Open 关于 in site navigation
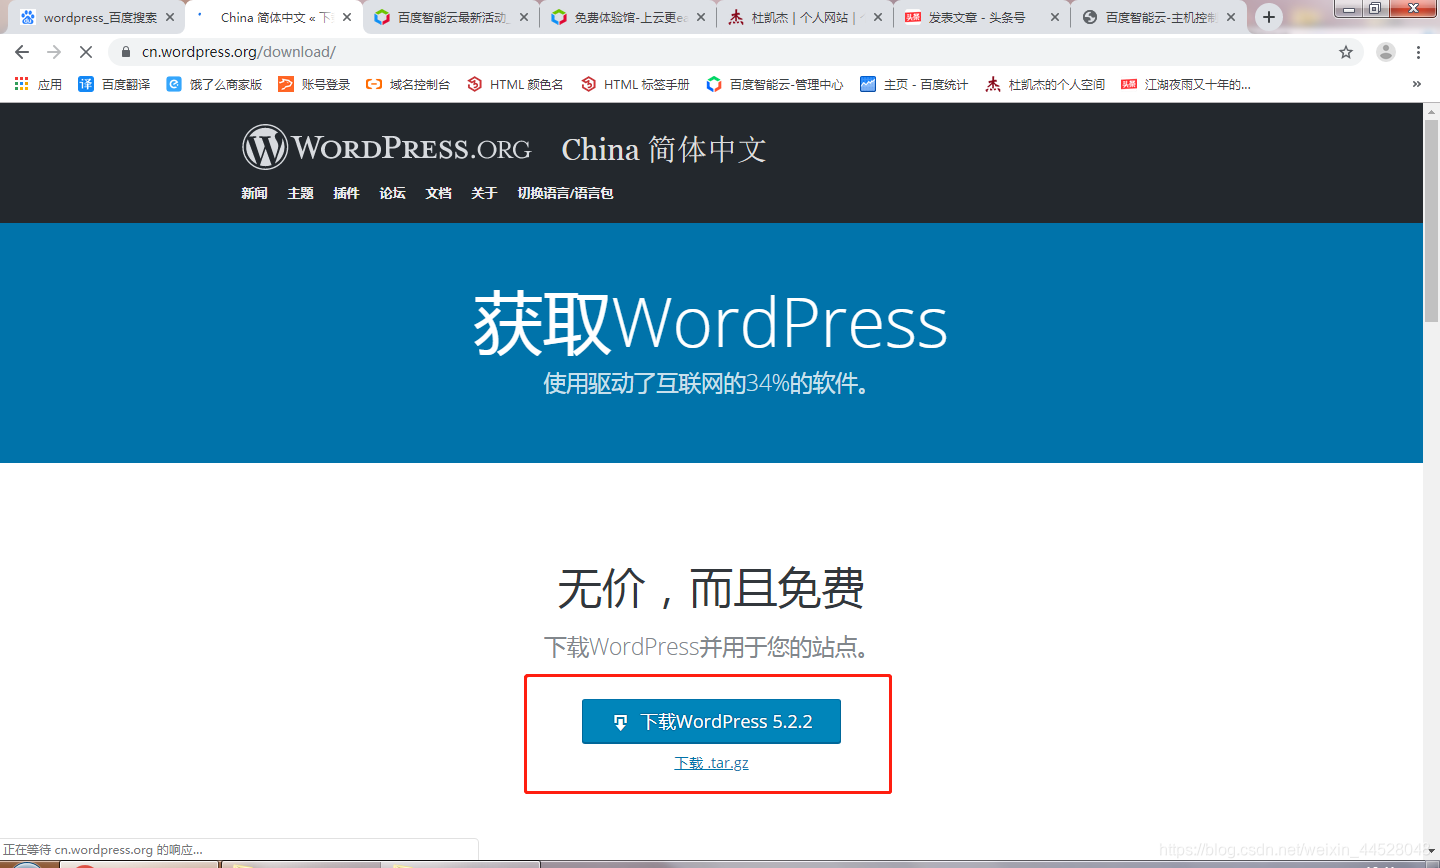1440x868 pixels. click(x=484, y=193)
